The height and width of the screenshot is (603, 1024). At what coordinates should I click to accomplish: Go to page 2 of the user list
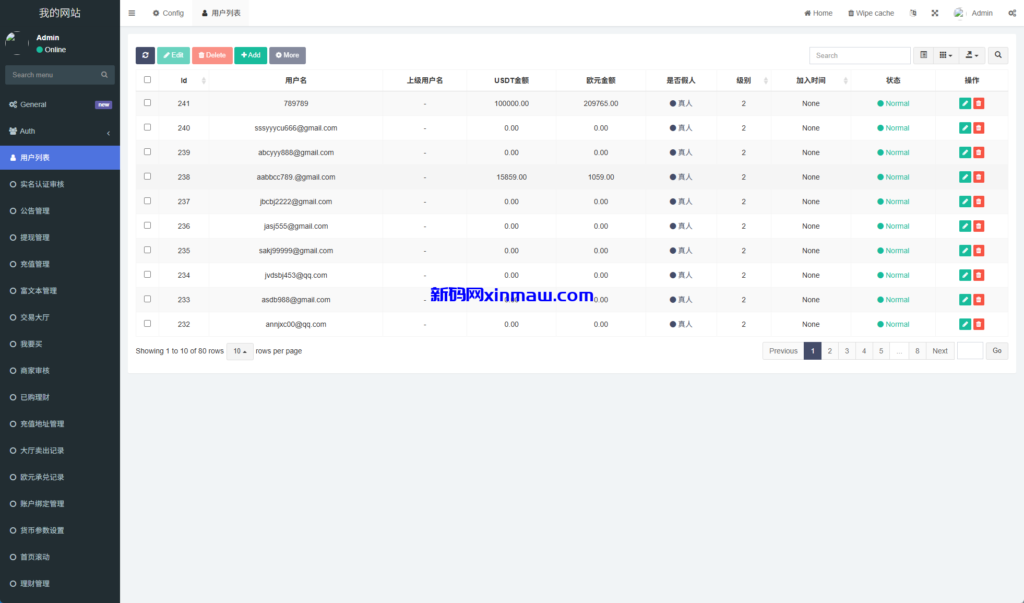point(830,351)
